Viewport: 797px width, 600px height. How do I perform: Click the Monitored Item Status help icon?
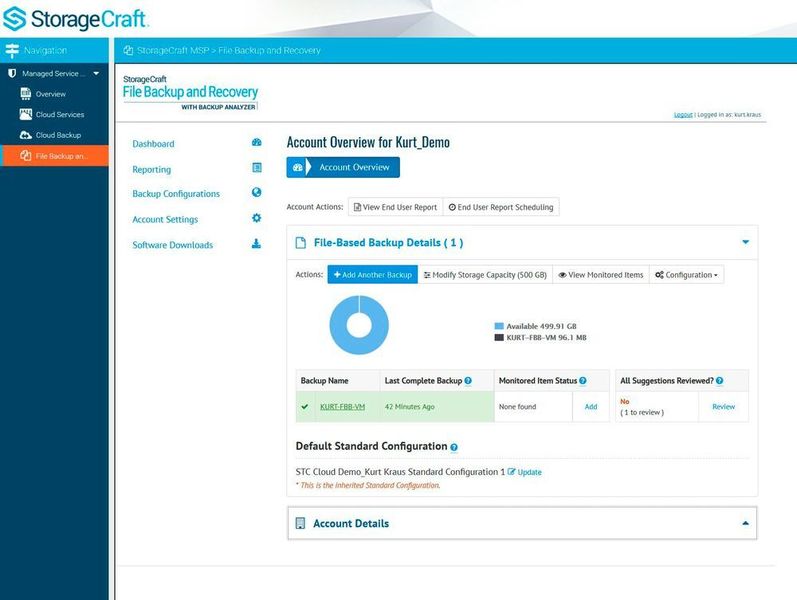pyautogui.click(x=583, y=380)
